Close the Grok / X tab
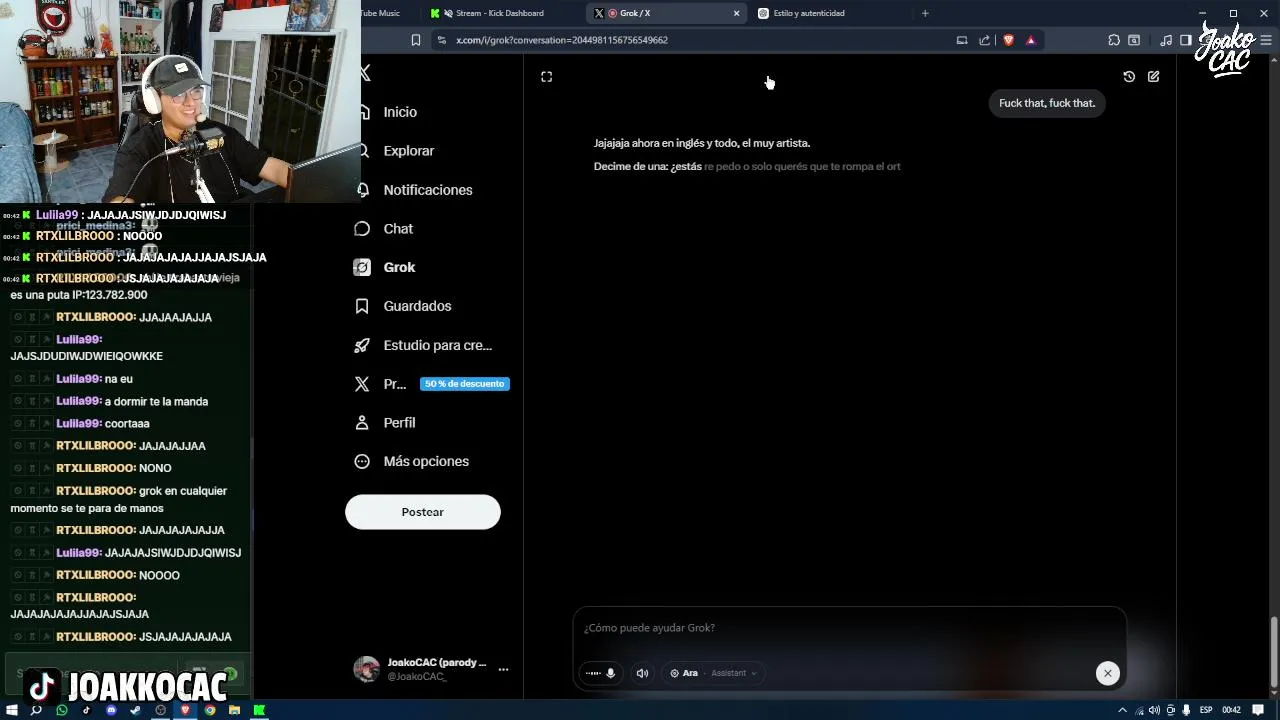Viewport: 1280px width, 720px height. [x=737, y=13]
